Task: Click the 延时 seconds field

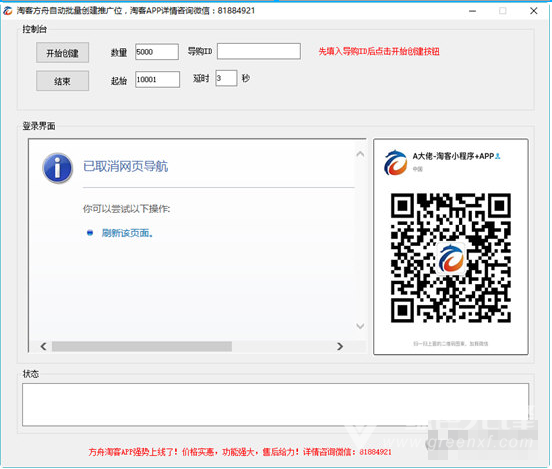Action: click(x=226, y=78)
